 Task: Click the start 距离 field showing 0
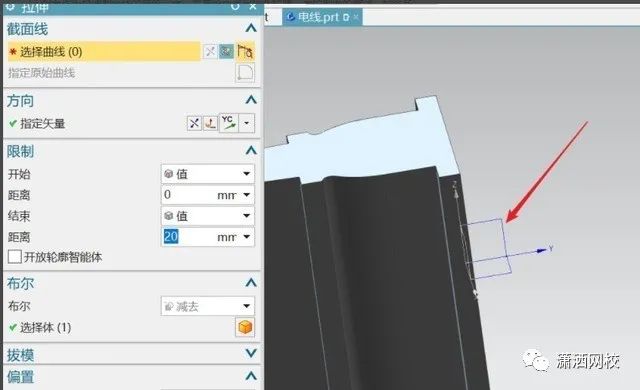tap(208, 195)
